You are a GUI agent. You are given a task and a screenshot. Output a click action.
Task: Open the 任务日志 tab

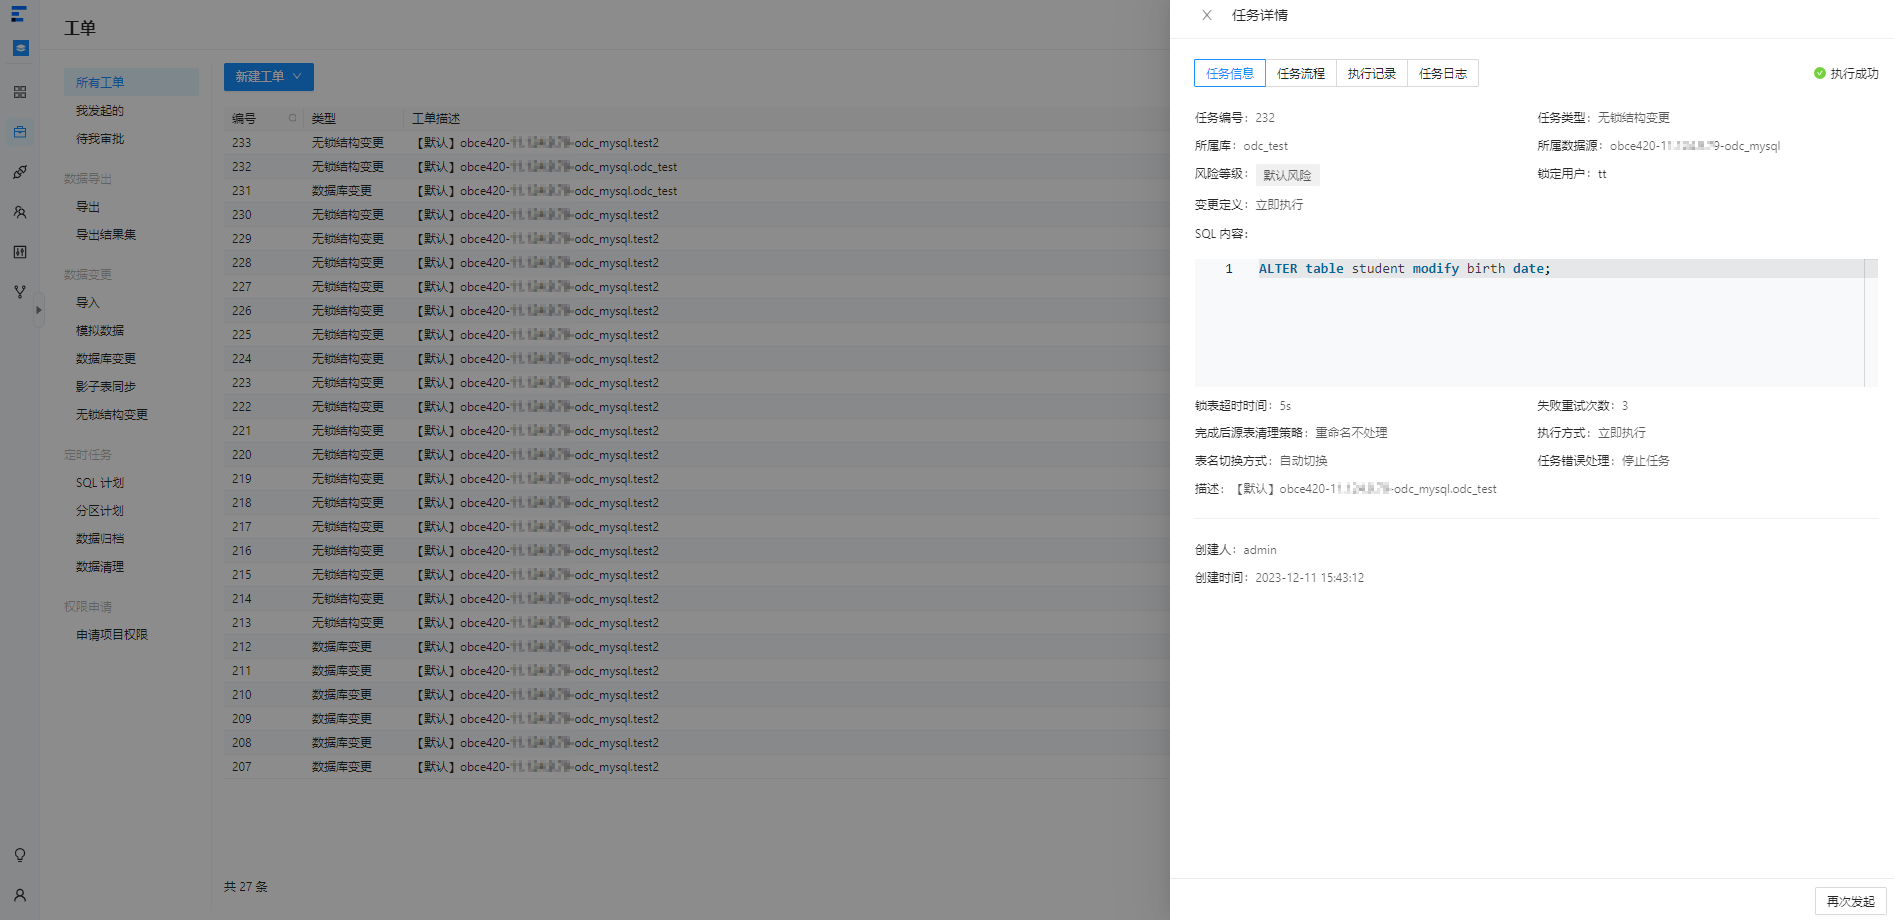[1443, 73]
